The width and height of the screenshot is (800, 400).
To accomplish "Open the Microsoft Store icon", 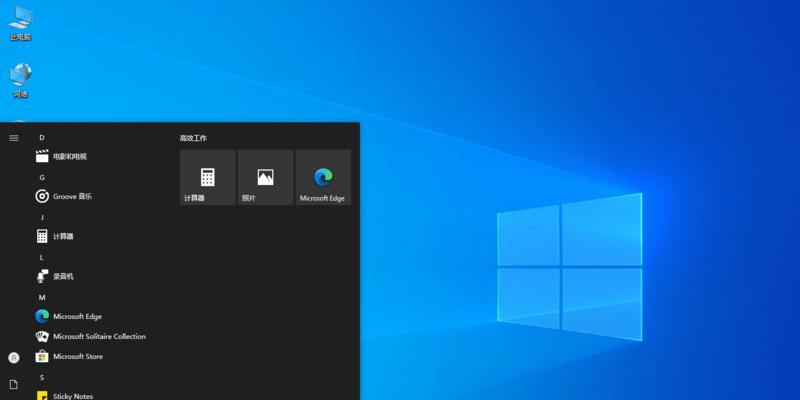I will 42,356.
